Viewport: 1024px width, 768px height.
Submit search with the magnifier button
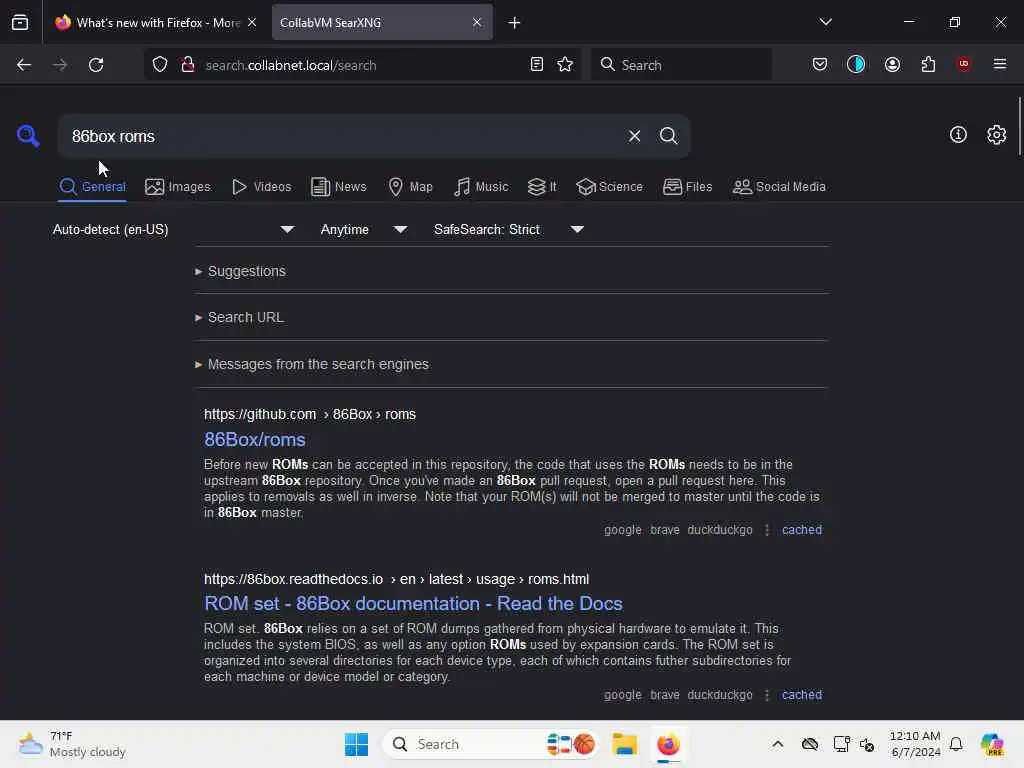point(668,136)
